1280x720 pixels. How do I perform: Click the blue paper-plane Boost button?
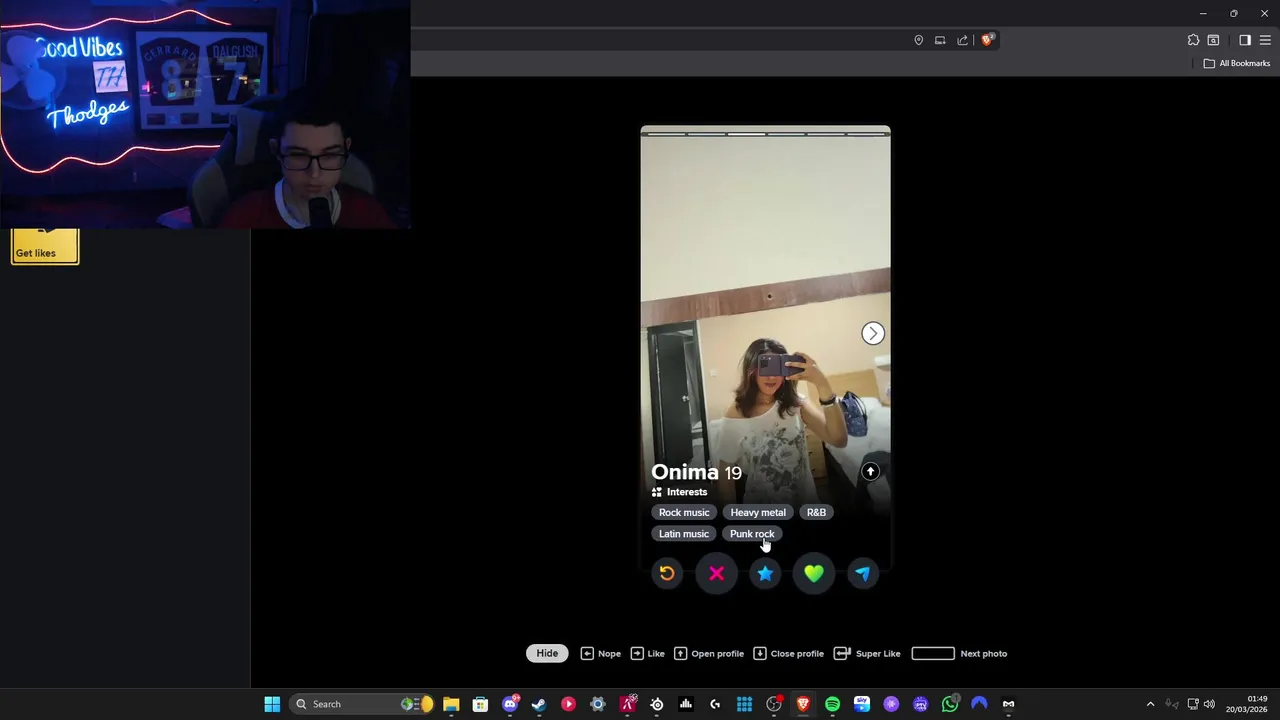tap(863, 573)
